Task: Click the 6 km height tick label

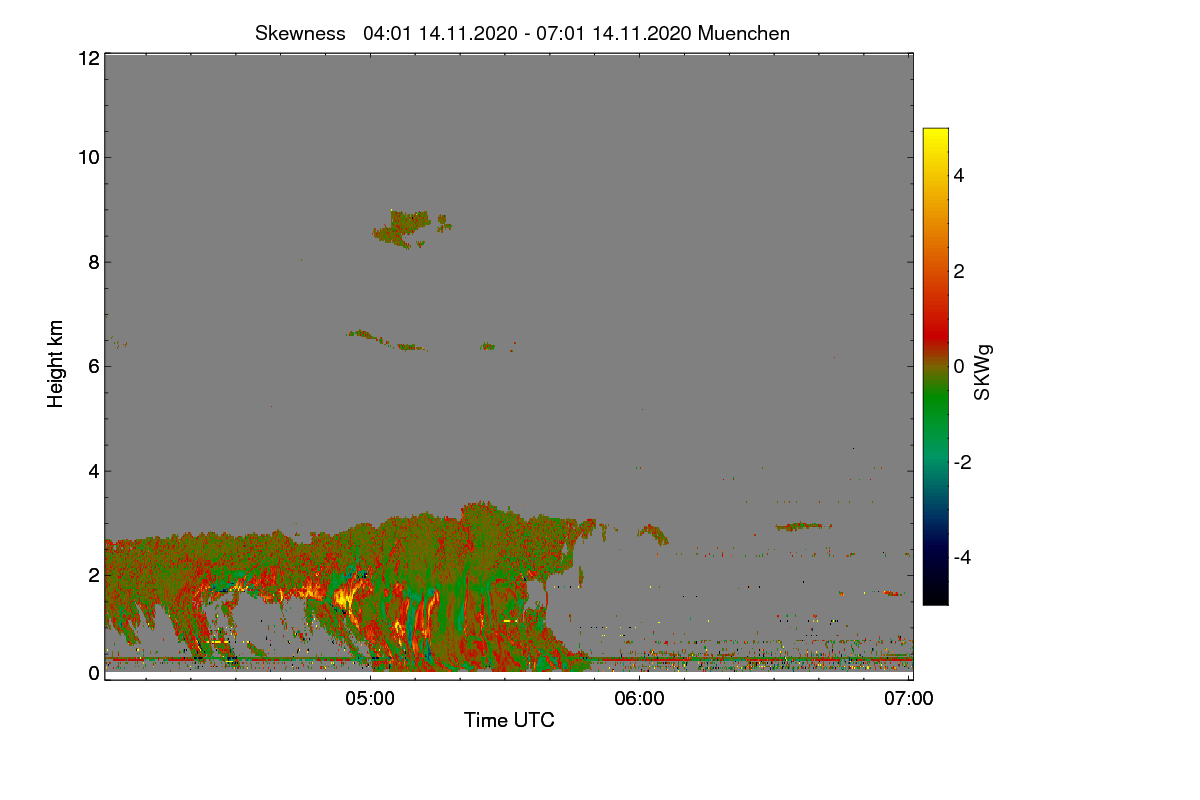Action: tap(94, 366)
